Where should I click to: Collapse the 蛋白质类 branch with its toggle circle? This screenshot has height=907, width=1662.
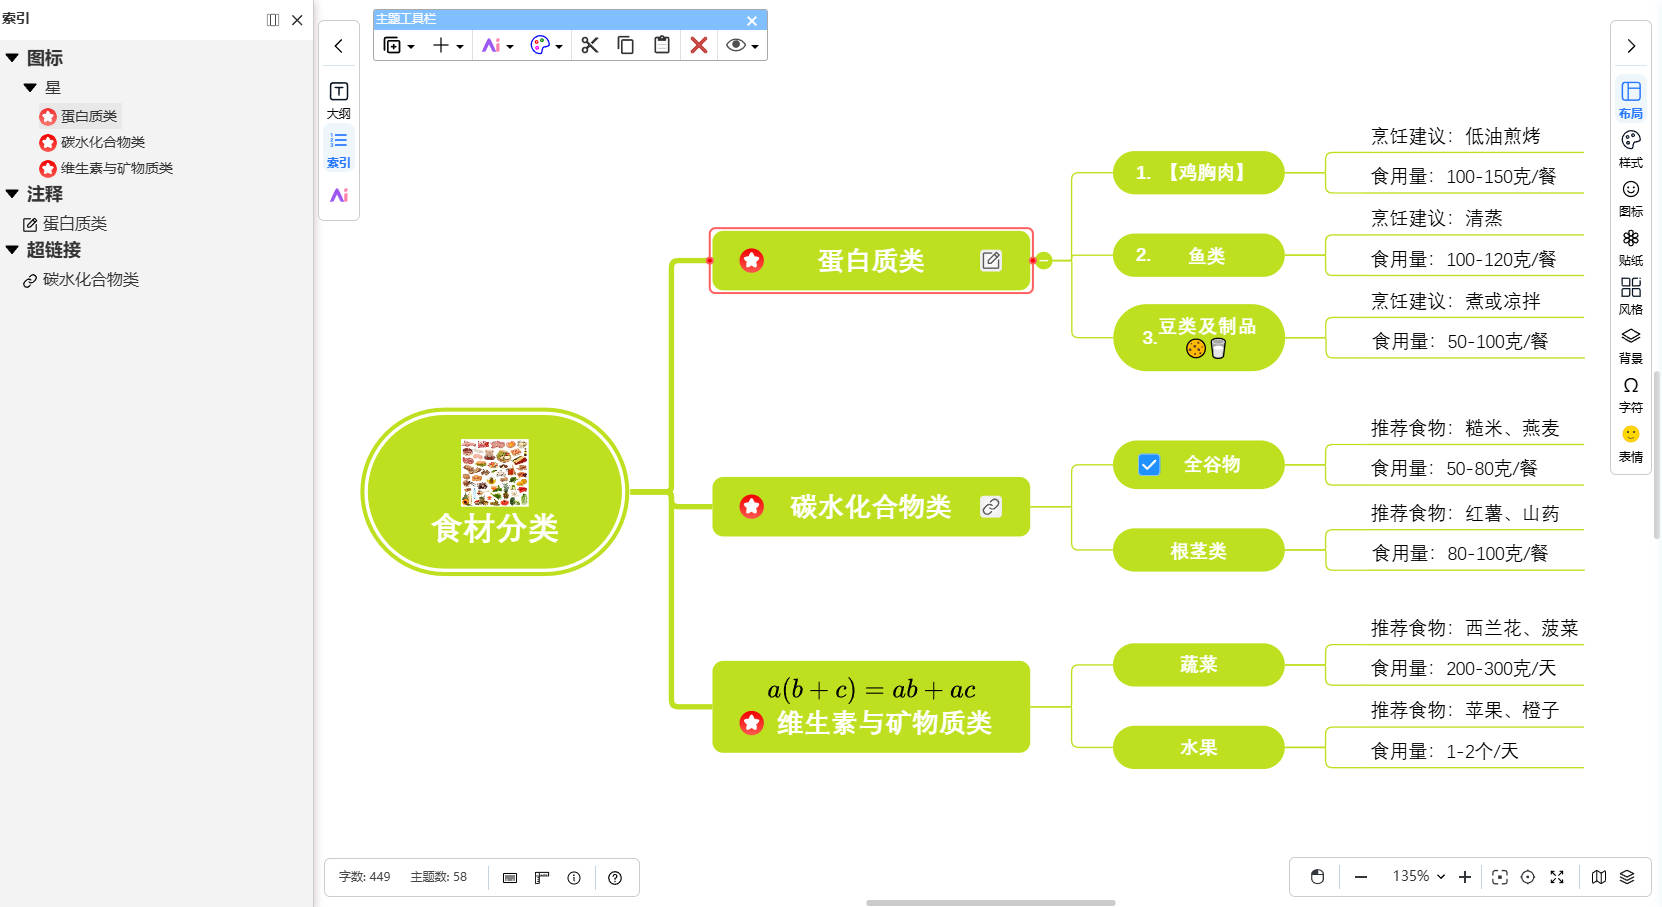click(x=1044, y=261)
